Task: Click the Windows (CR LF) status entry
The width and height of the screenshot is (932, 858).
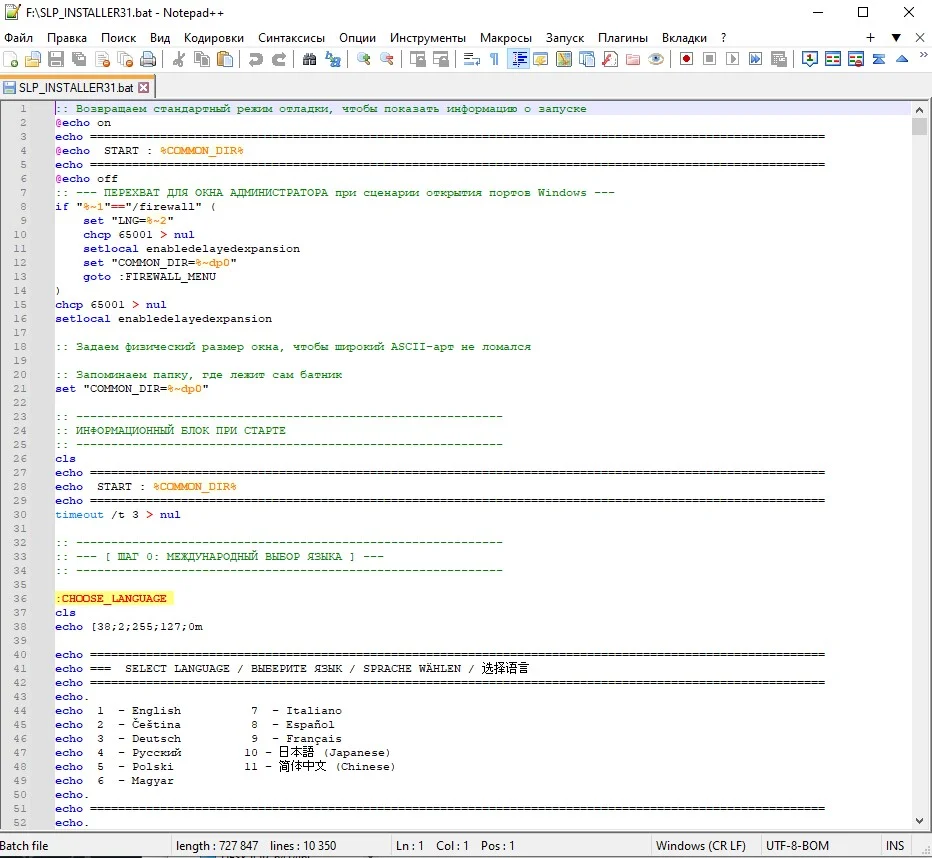Action: point(700,846)
